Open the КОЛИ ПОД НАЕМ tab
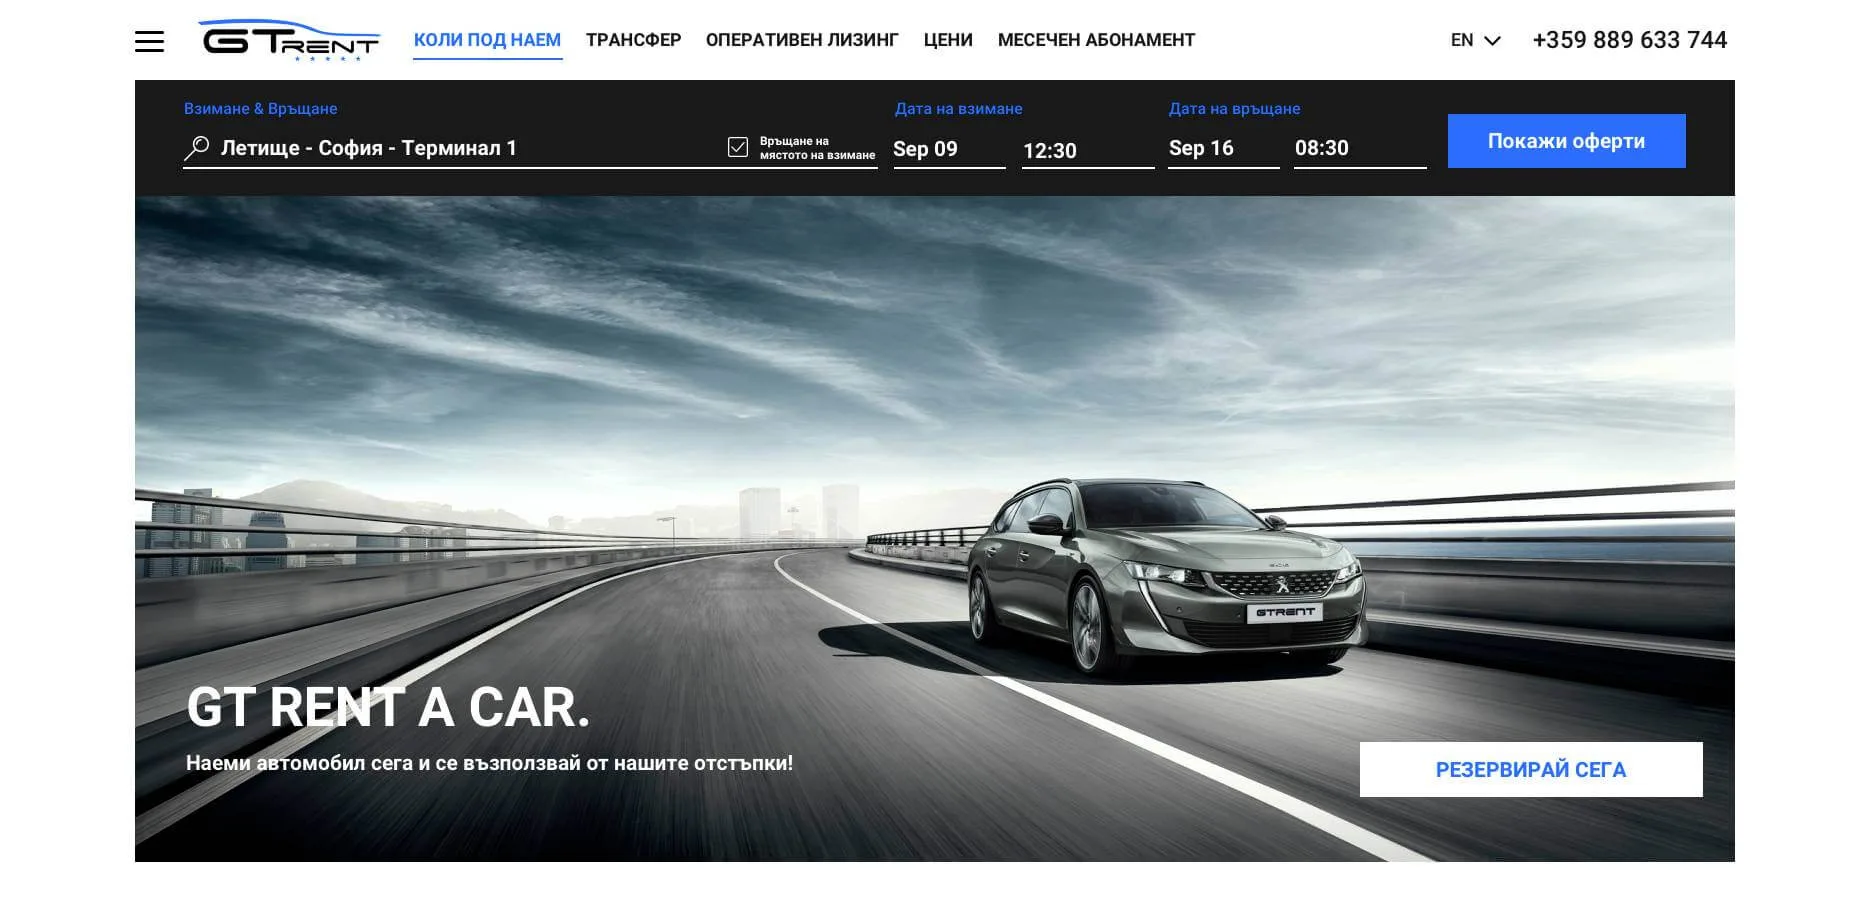This screenshot has width=1861, height=910. point(487,41)
